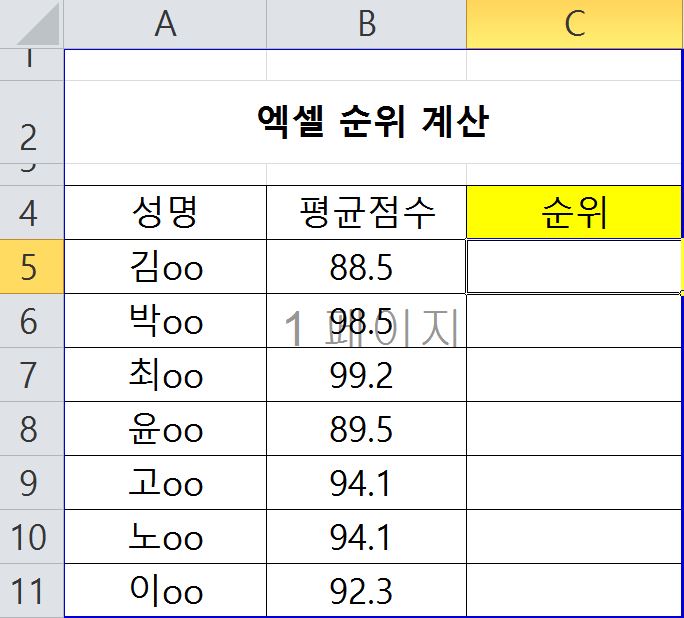Click the 94.1 score in 노oo row
684x618 pixels.
(x=366, y=537)
